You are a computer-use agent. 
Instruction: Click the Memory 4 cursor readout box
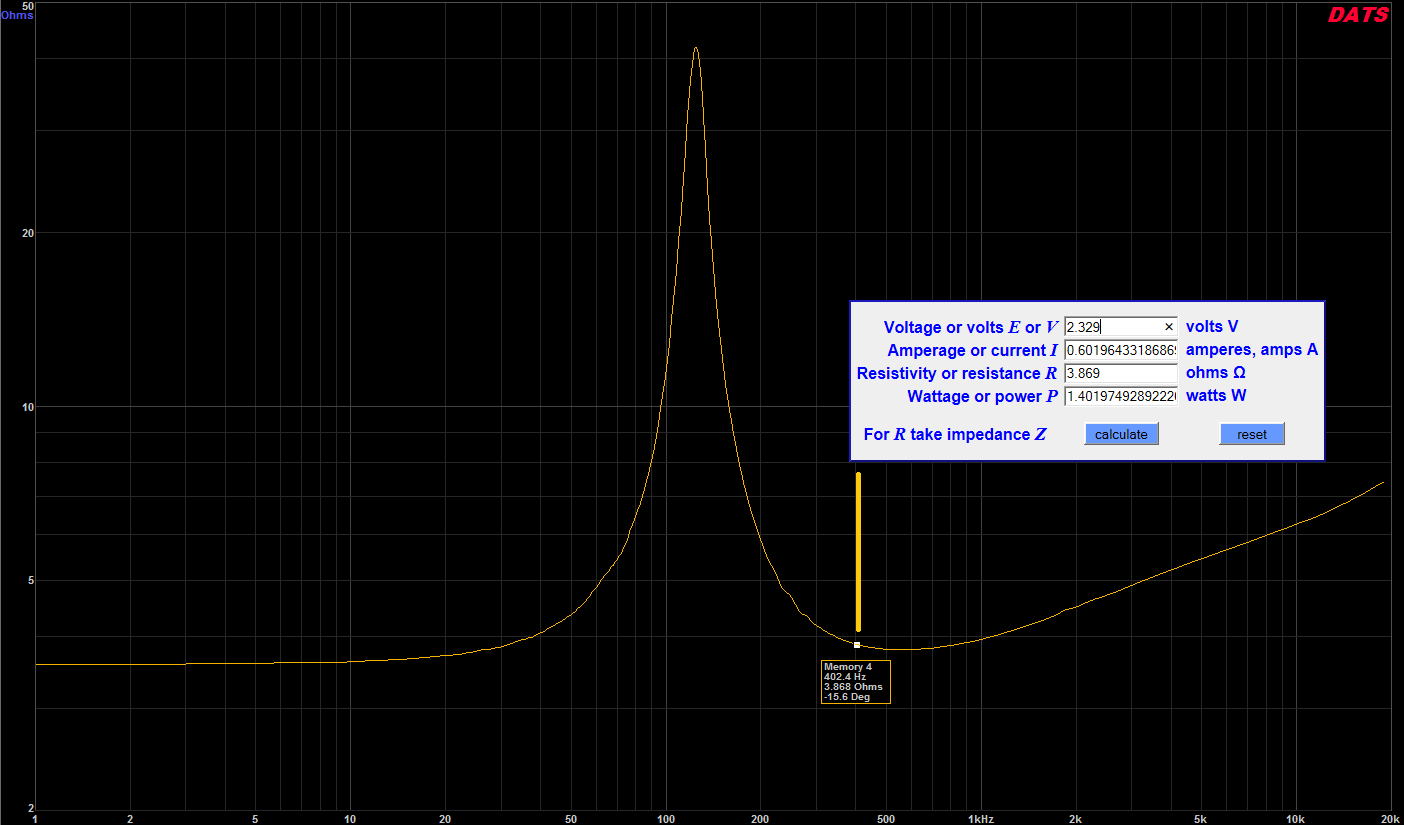(x=855, y=682)
